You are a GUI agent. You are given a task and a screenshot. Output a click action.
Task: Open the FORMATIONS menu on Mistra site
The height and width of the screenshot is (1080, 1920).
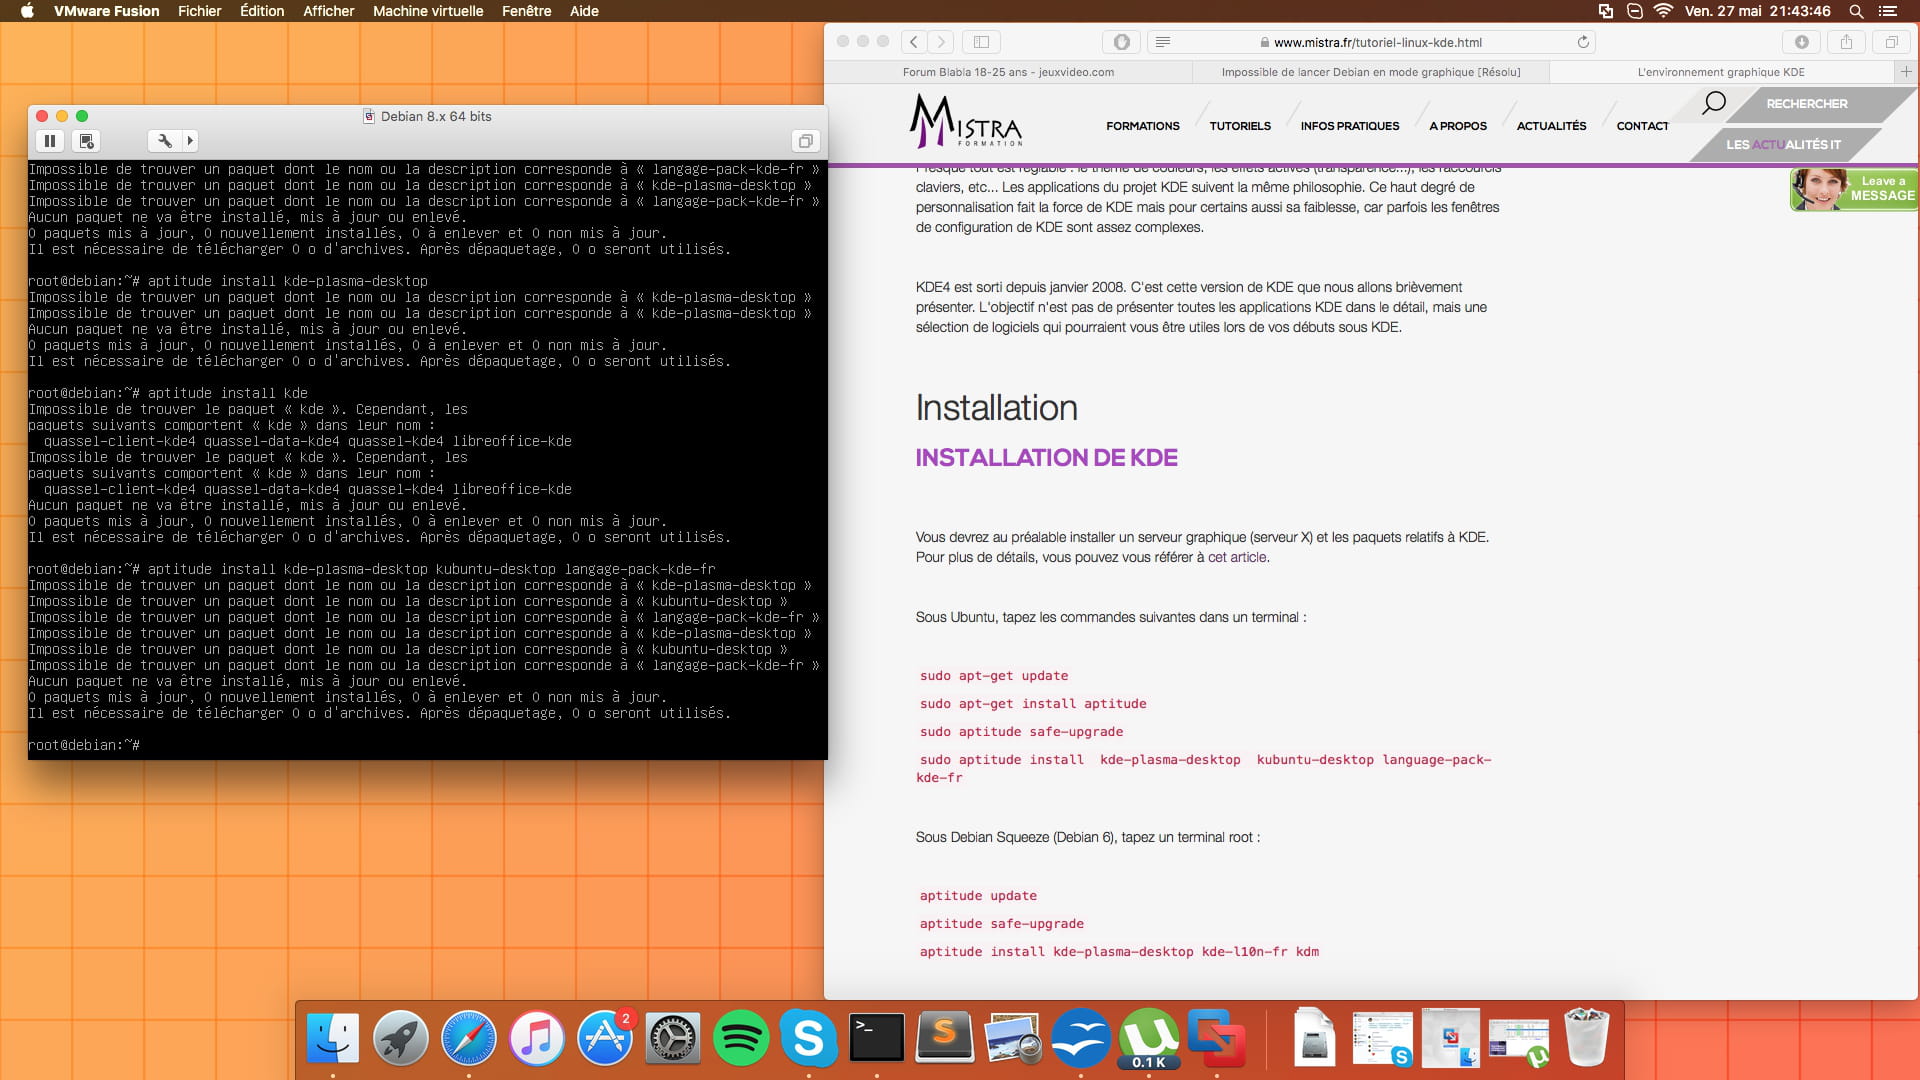pos(1142,126)
